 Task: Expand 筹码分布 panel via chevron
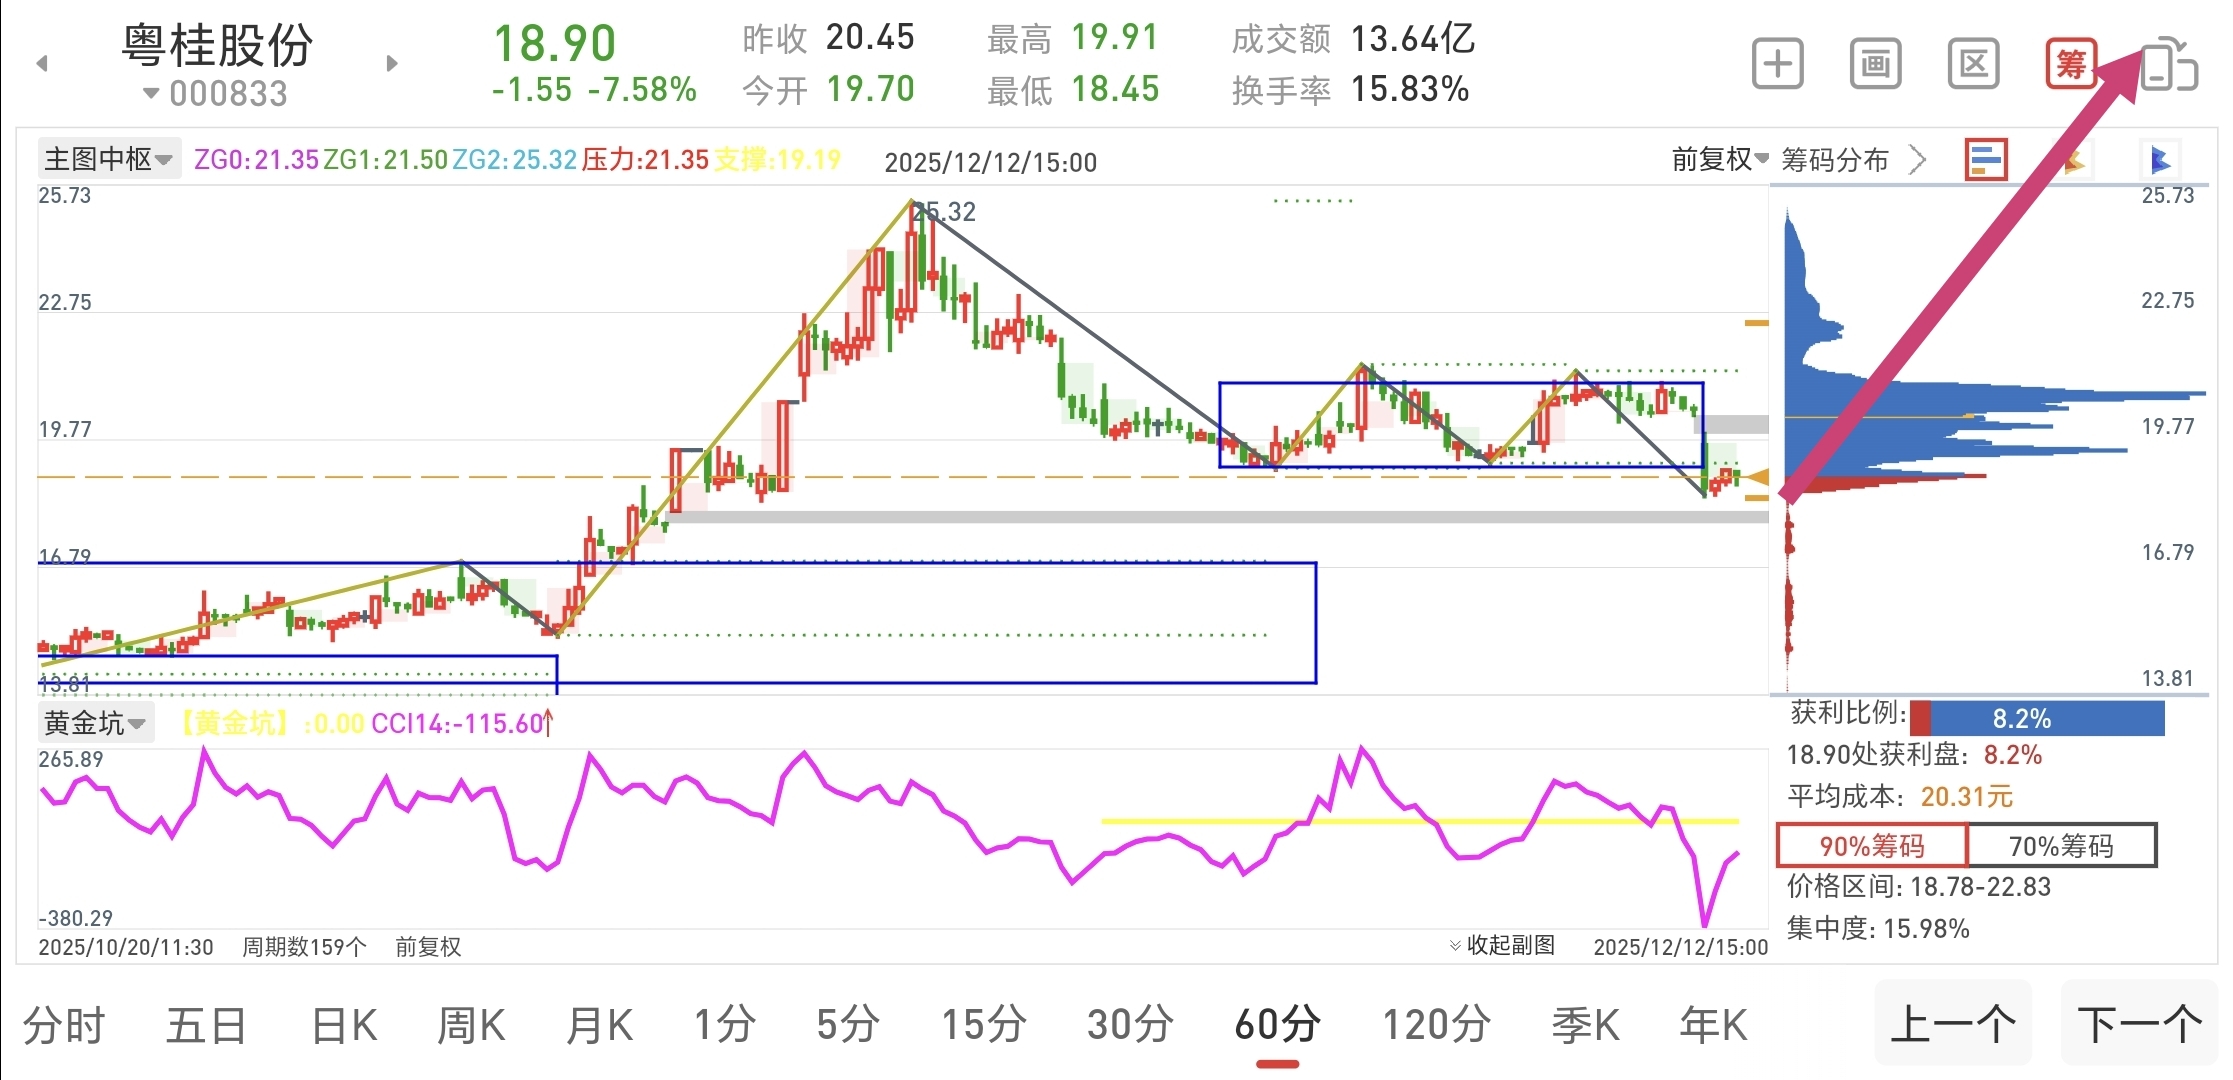click(x=1917, y=159)
